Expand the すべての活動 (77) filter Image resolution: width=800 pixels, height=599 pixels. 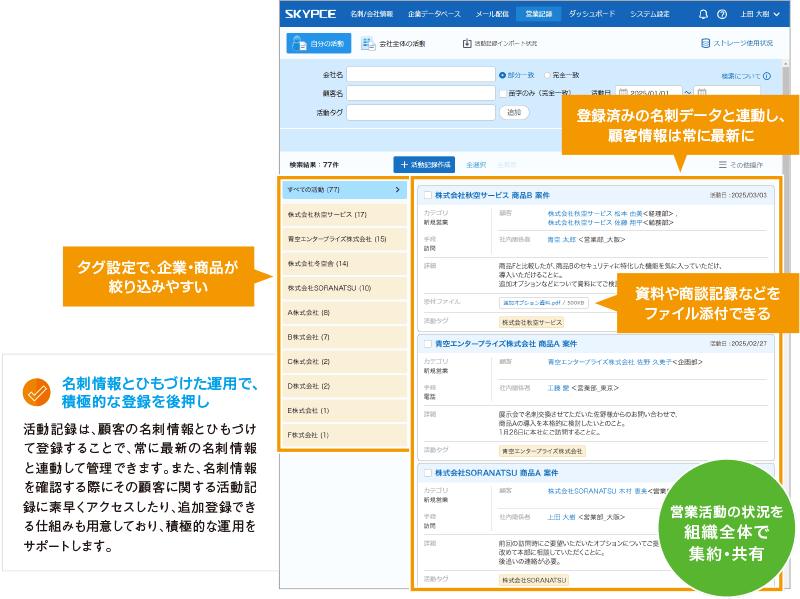click(x=344, y=190)
